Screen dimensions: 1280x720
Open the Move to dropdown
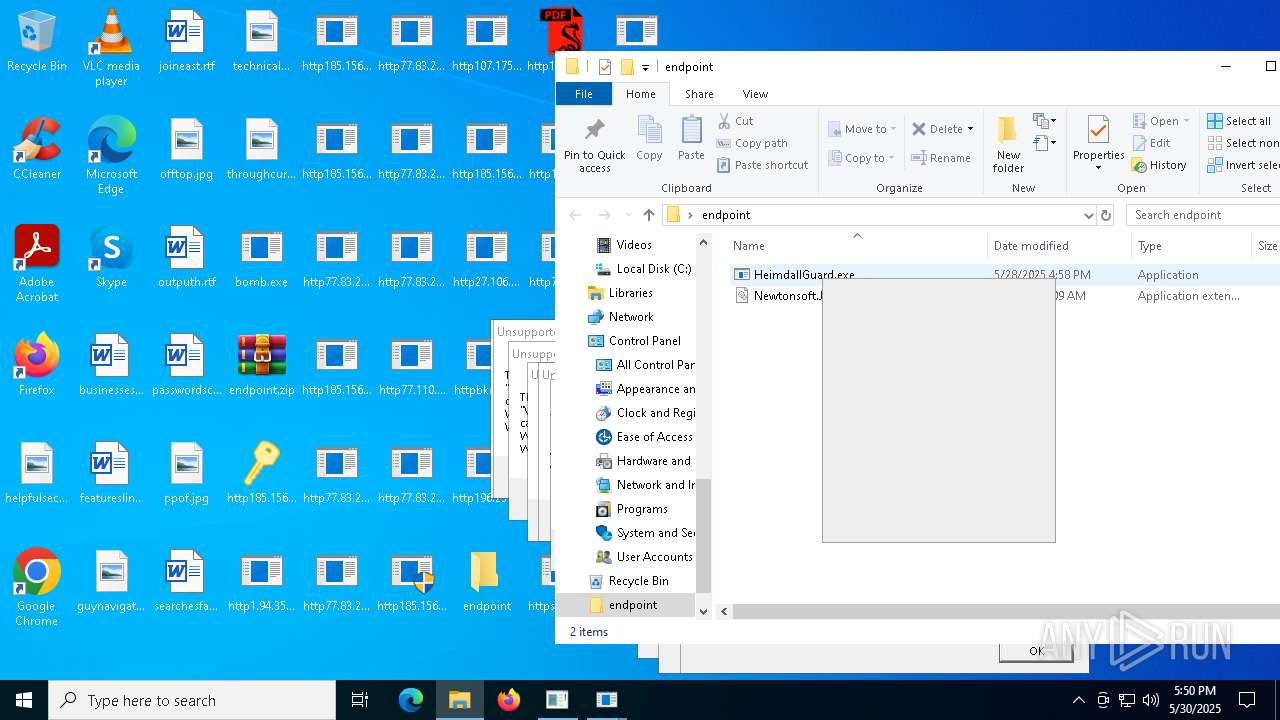[x=861, y=129]
